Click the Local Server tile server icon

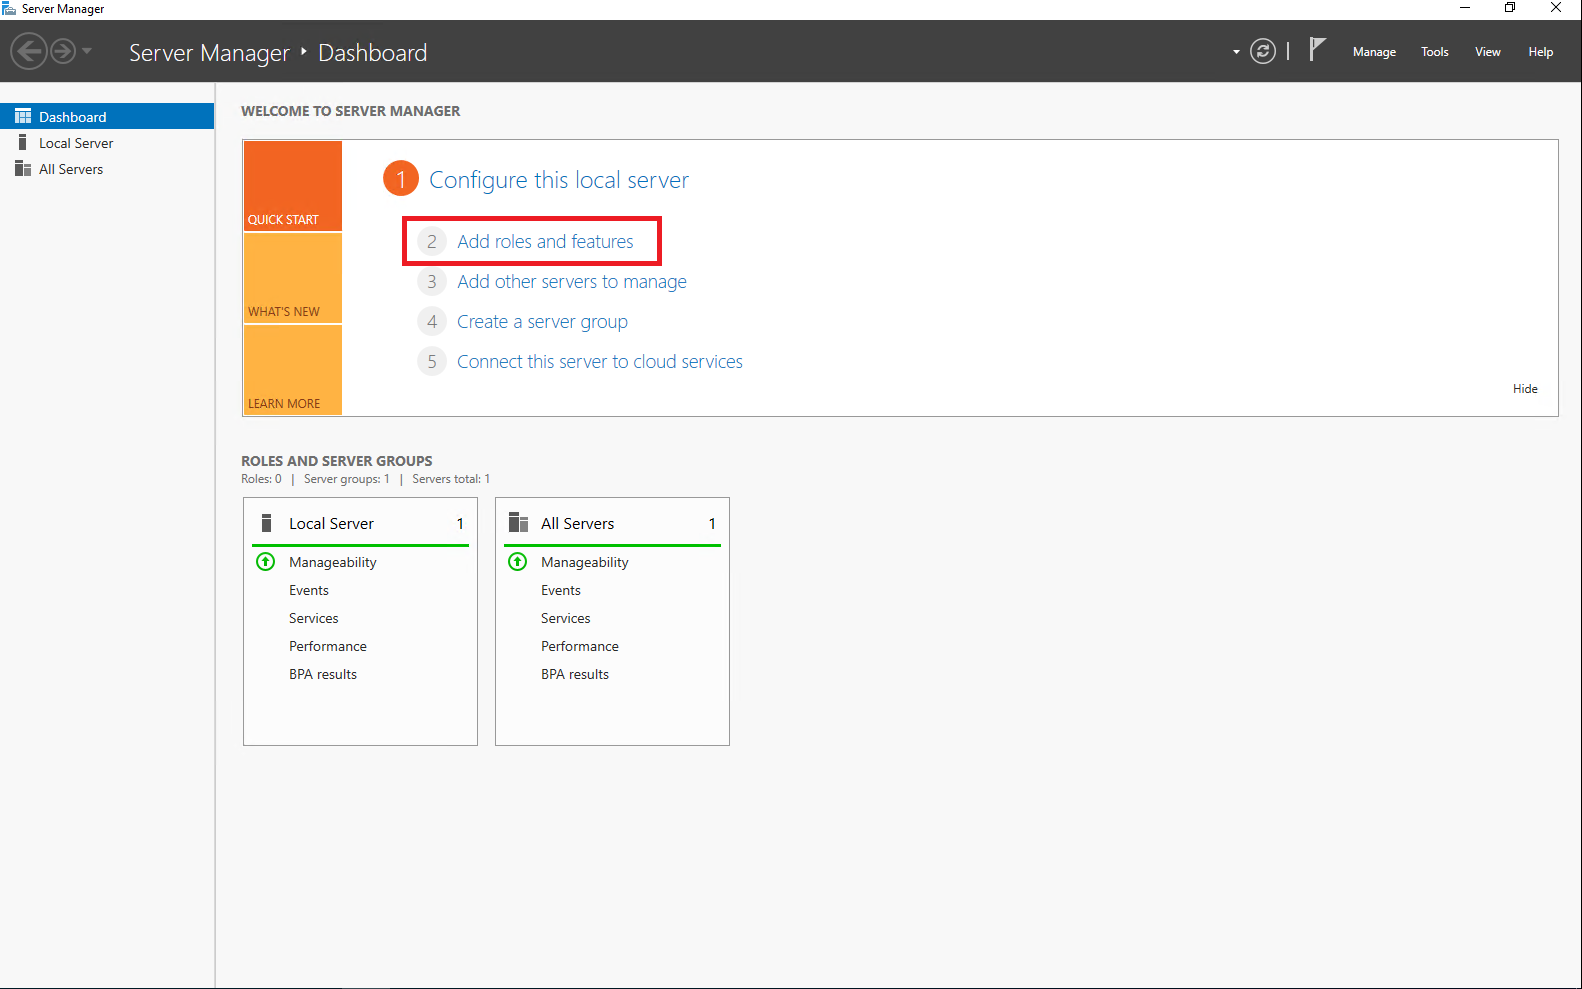click(266, 523)
